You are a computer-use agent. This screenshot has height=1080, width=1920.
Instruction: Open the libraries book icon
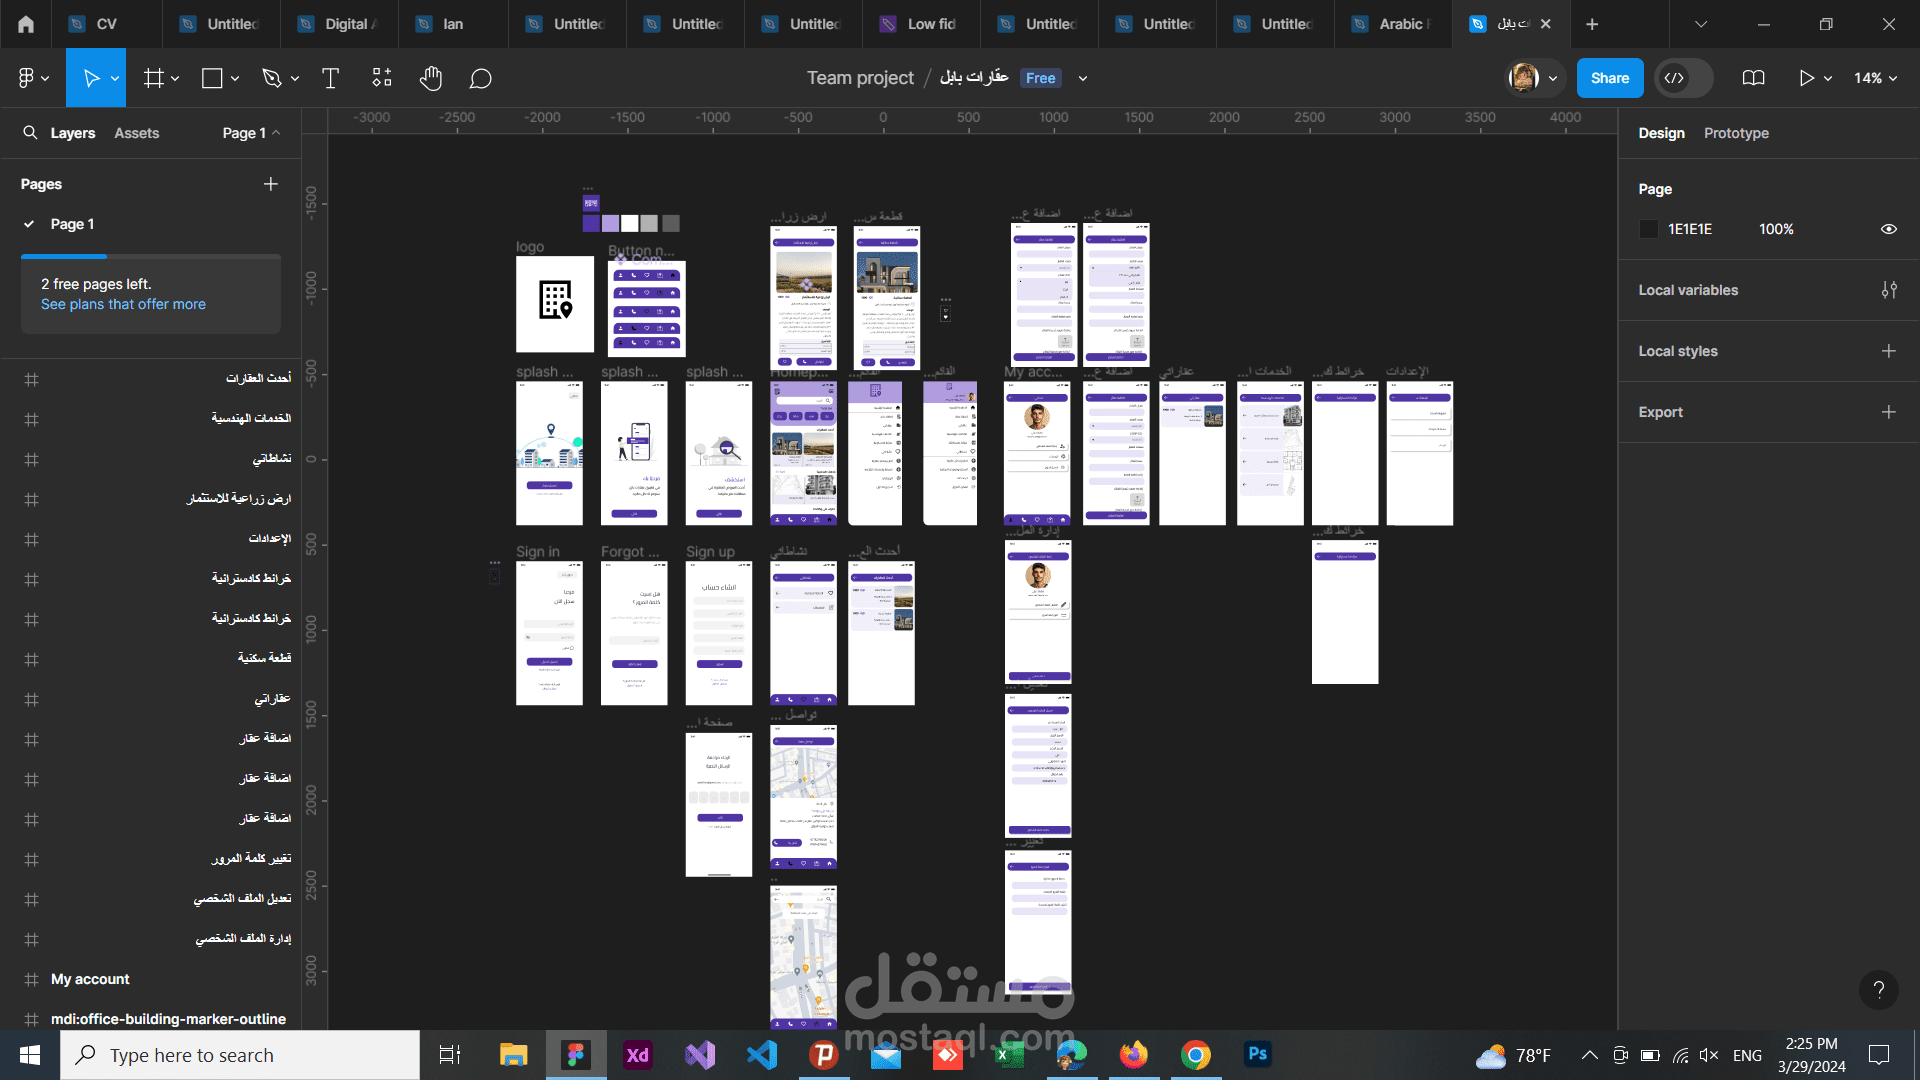[1753, 78]
